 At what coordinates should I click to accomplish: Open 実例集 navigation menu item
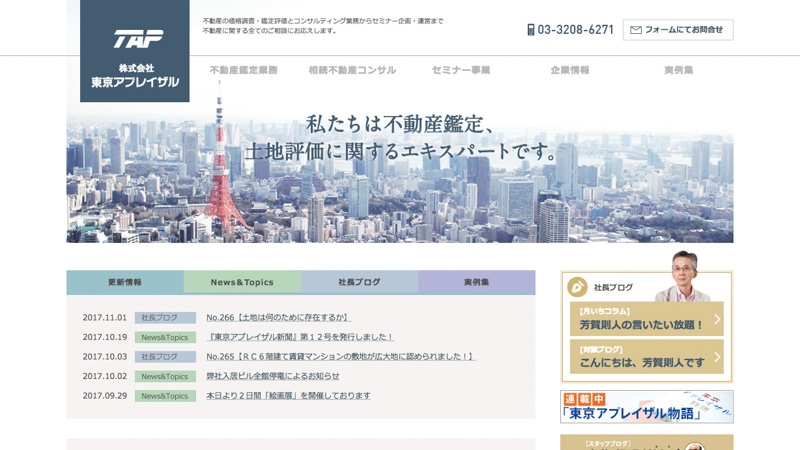(x=679, y=70)
